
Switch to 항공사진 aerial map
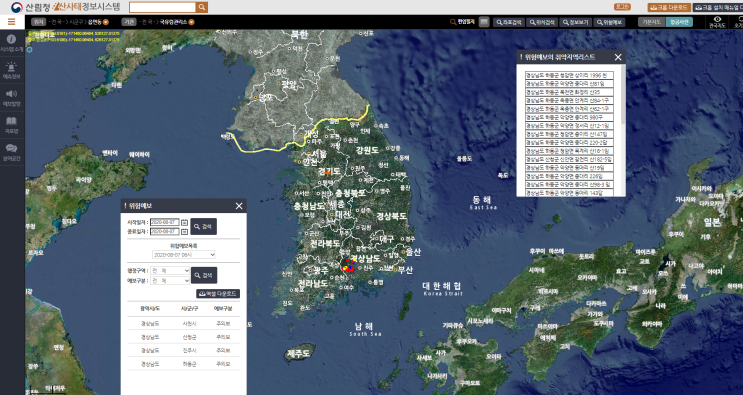[679, 22]
